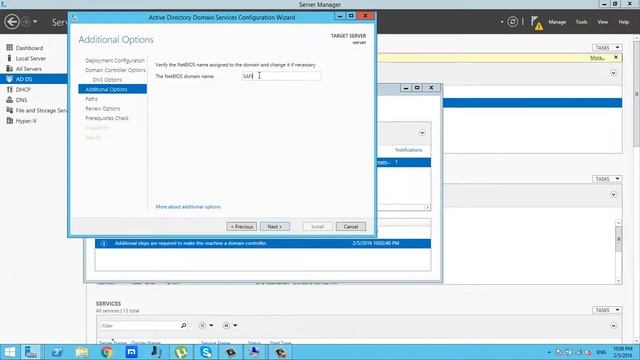
Task: Select AD DS role in the sidebar
Action: click(33, 79)
